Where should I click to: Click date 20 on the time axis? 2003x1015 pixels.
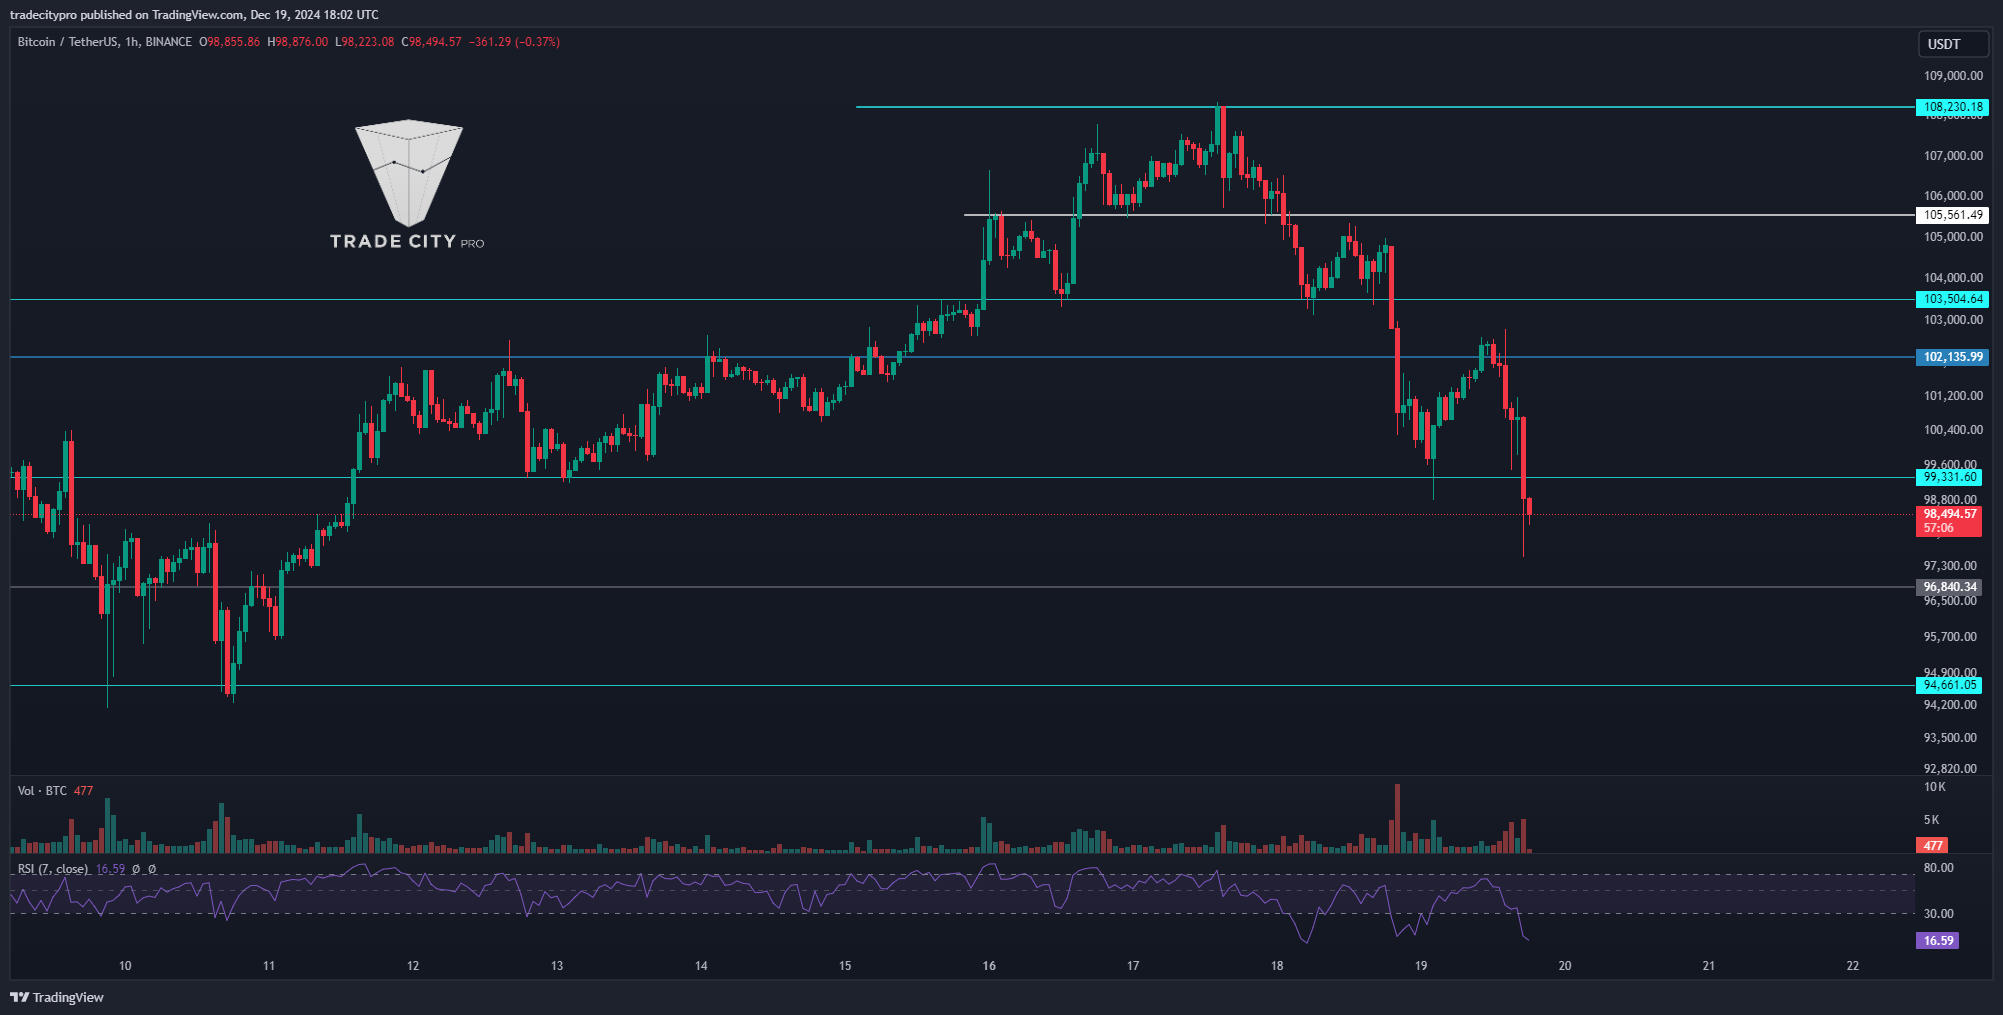pos(1565,966)
